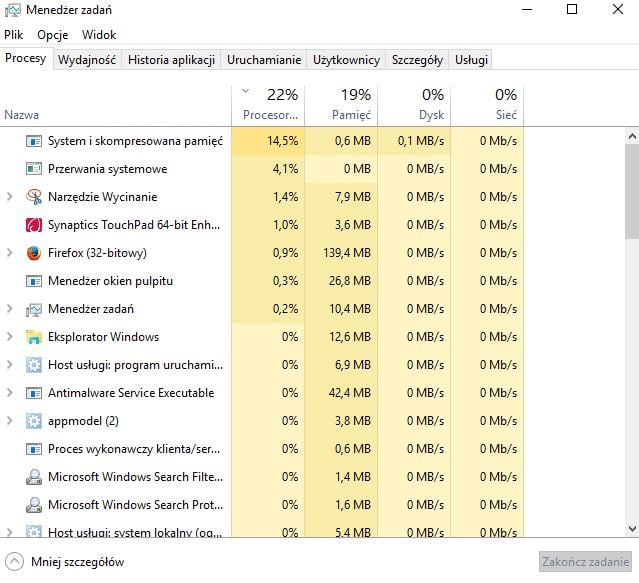Click the Host usługi: program uruchami... gear icon
Screen dimensions: 639x583
click(x=33, y=365)
